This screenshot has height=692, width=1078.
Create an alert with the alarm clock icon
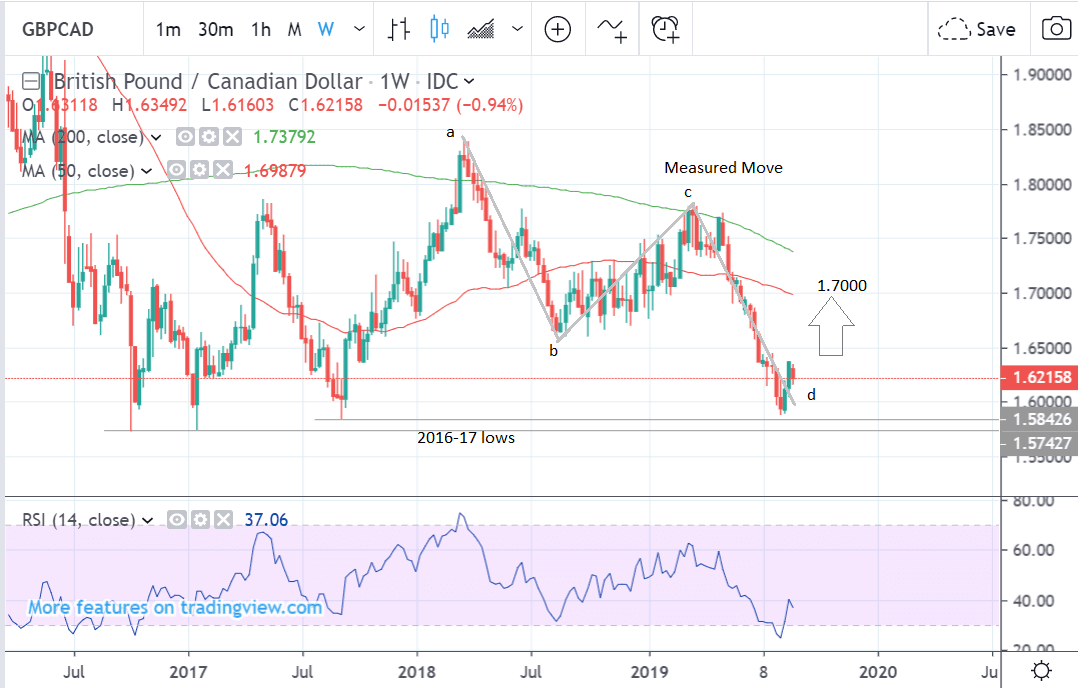666,29
